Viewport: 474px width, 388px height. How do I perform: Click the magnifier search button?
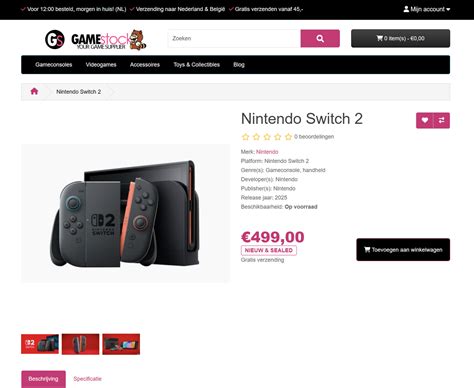point(320,38)
